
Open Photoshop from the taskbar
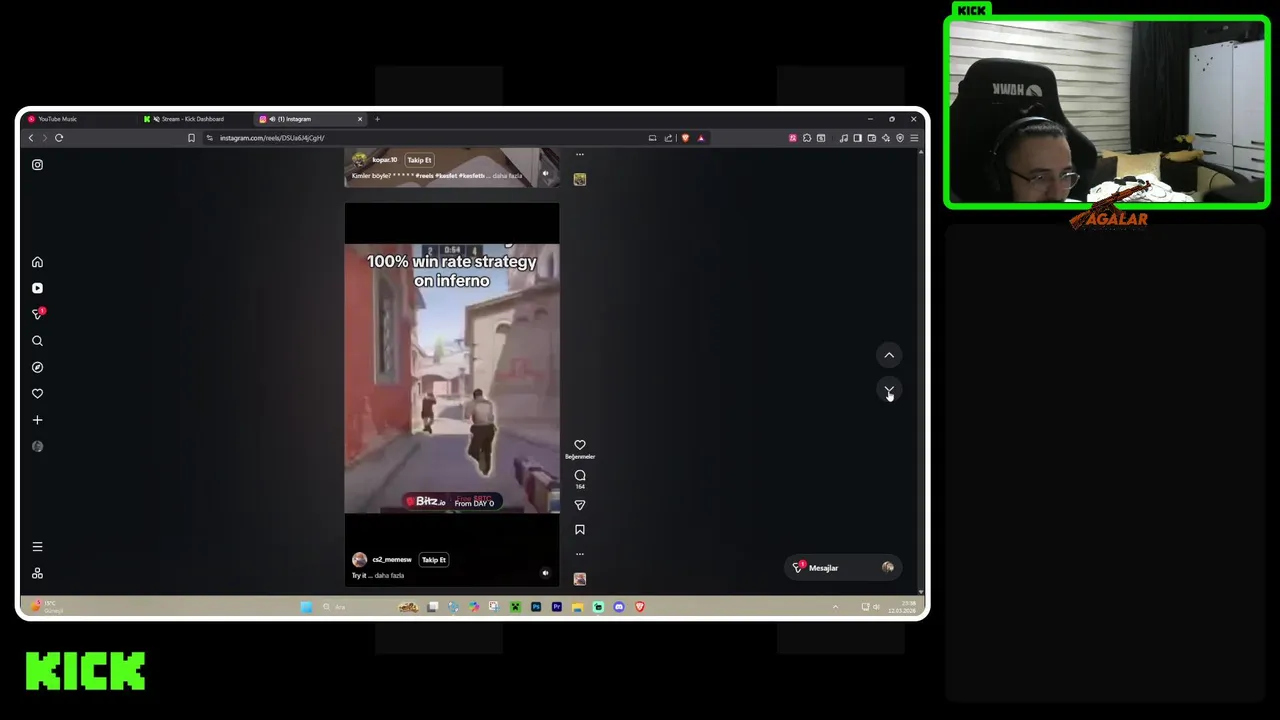click(x=536, y=607)
